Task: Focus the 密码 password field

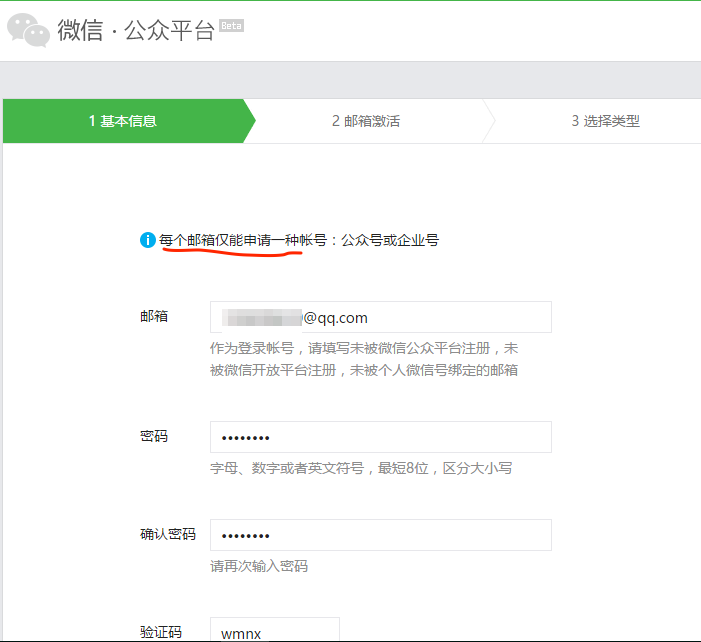Action: click(381, 437)
